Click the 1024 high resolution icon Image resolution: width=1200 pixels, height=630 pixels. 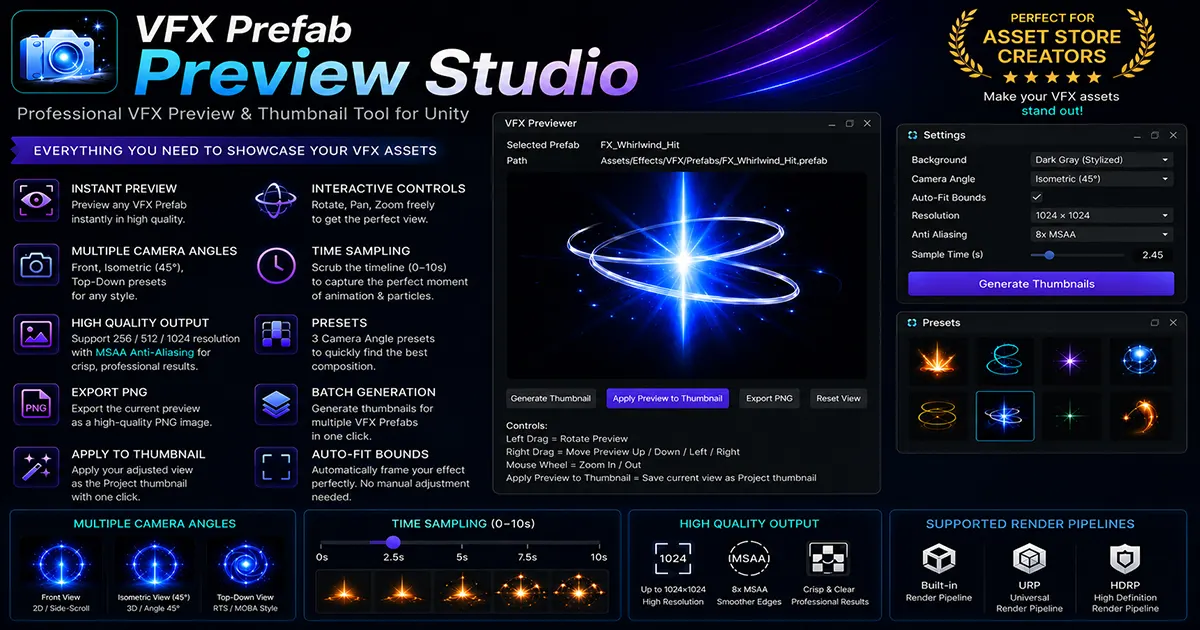pyautogui.click(x=672, y=559)
